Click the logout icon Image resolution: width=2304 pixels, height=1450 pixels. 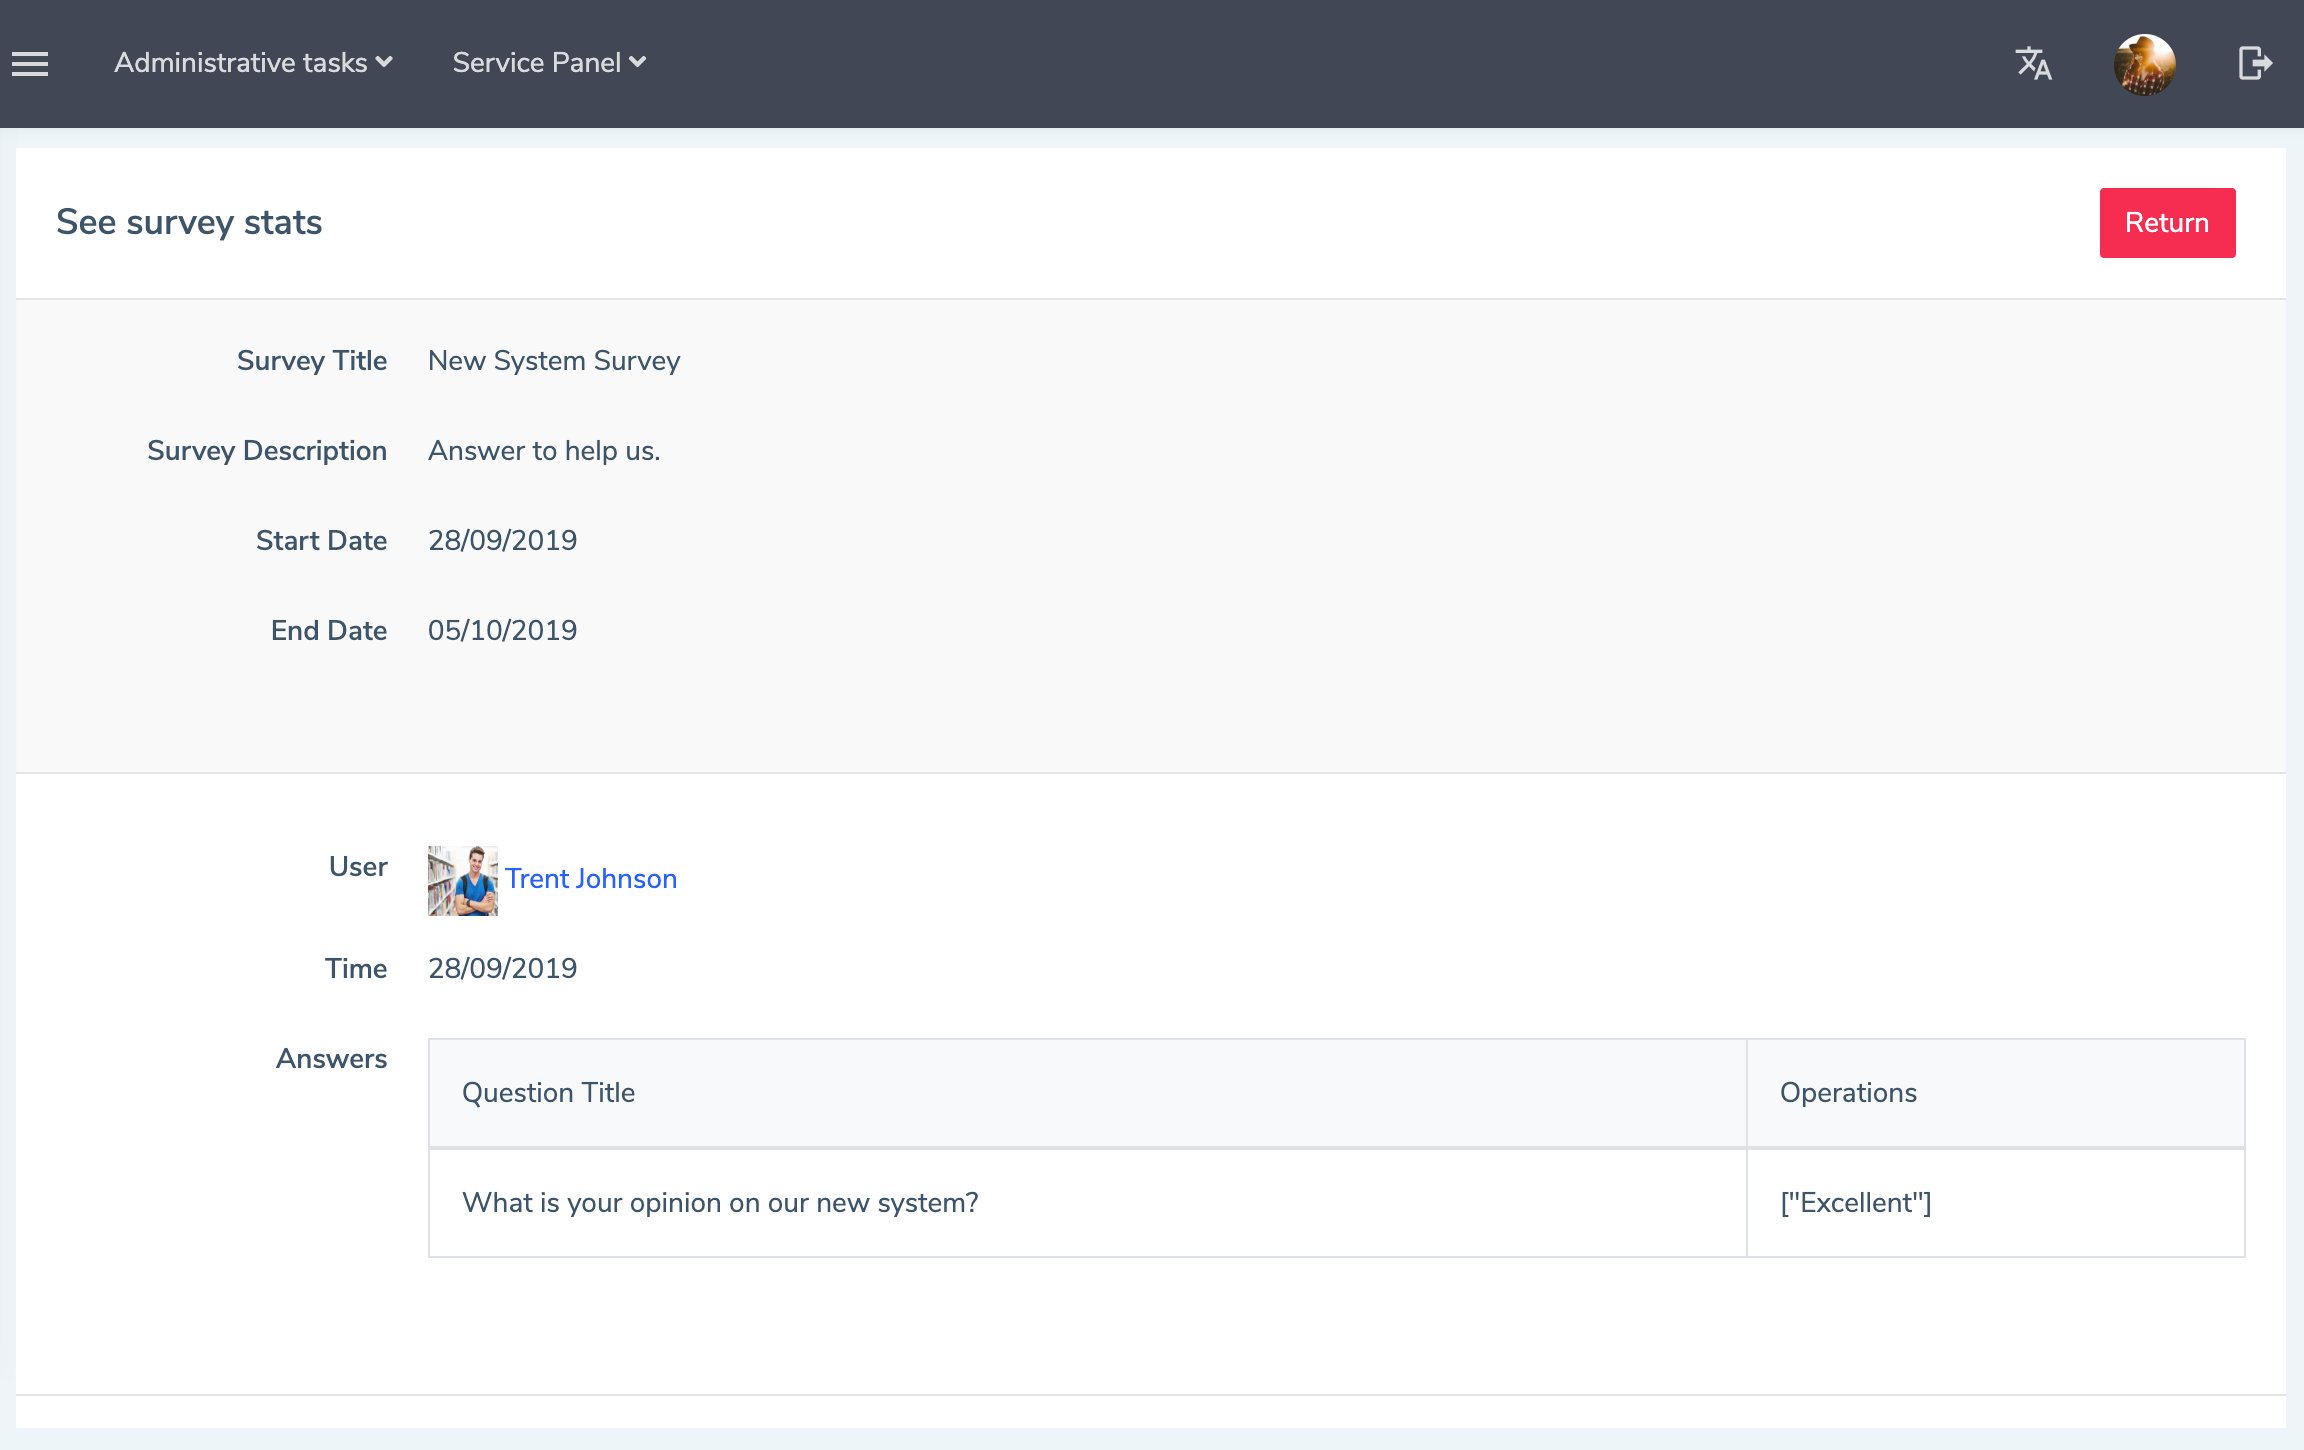coord(2255,64)
